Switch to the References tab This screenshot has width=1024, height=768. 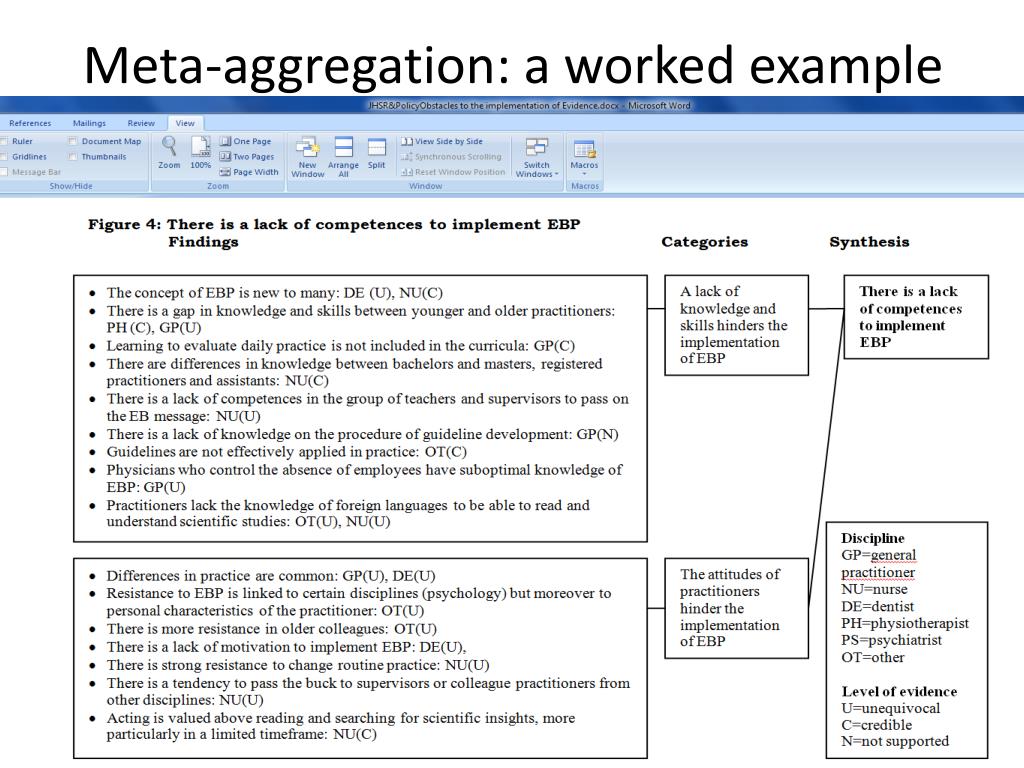point(30,123)
